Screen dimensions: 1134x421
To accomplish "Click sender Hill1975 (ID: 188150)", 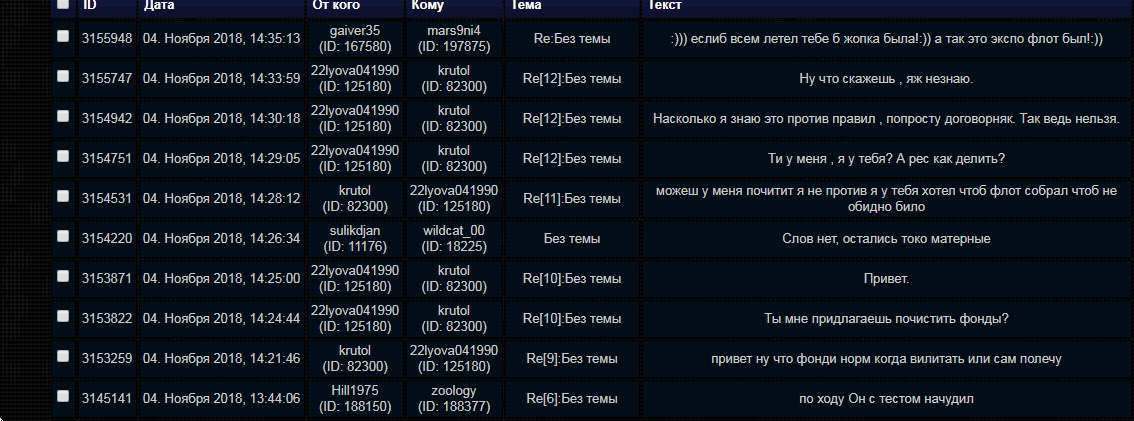I will [354, 399].
